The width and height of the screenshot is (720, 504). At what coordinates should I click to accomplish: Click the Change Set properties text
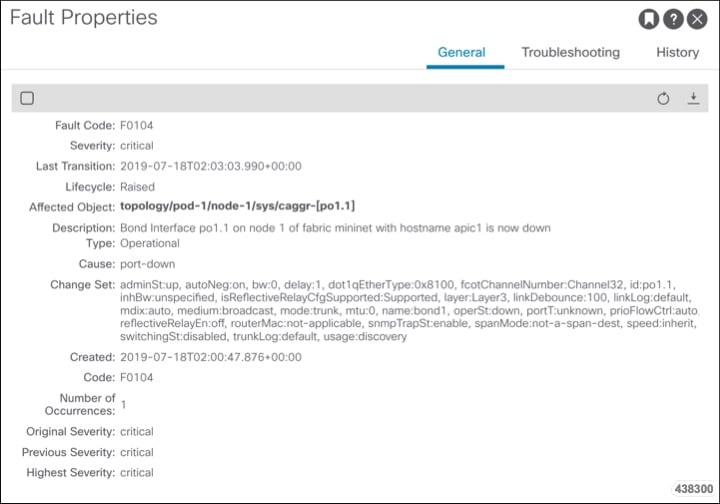409,310
